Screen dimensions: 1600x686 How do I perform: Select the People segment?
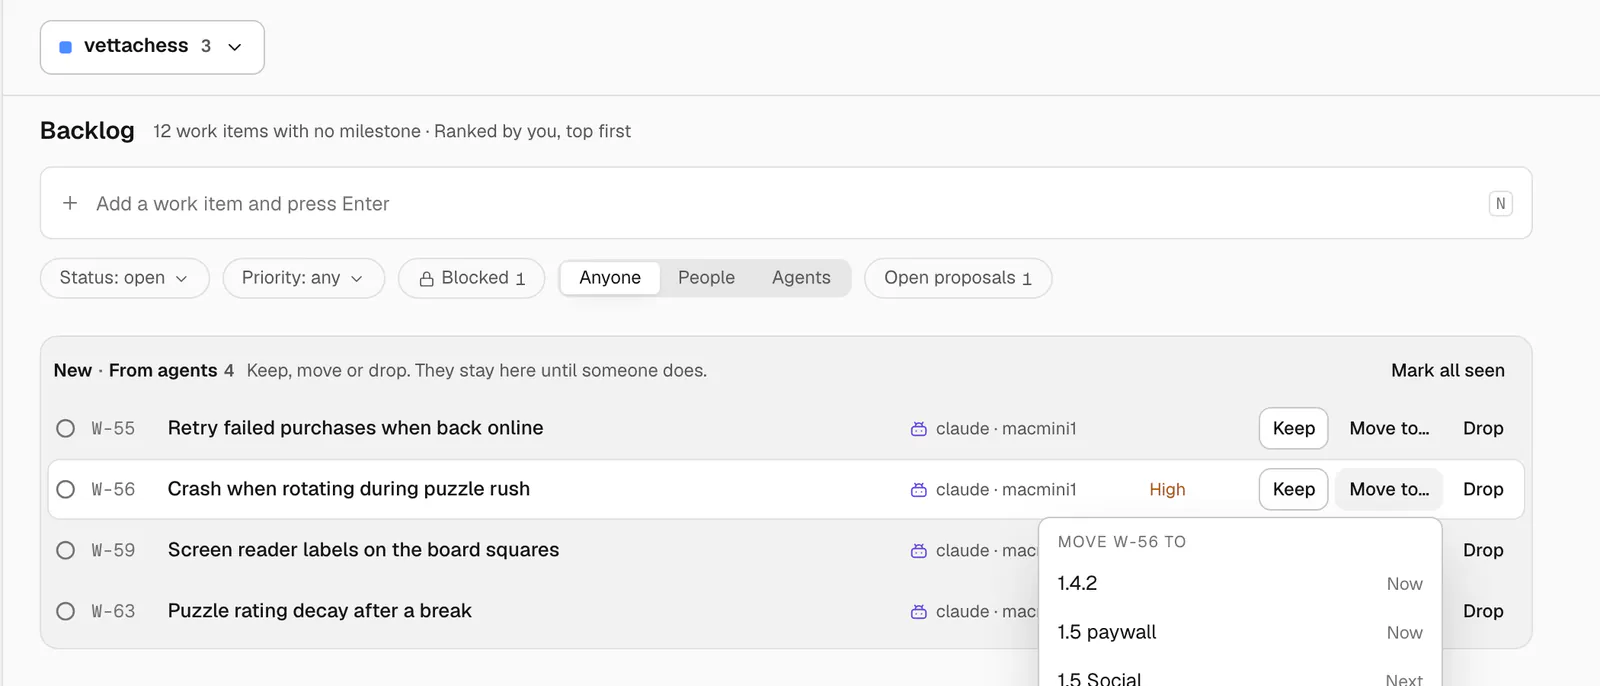pos(706,278)
